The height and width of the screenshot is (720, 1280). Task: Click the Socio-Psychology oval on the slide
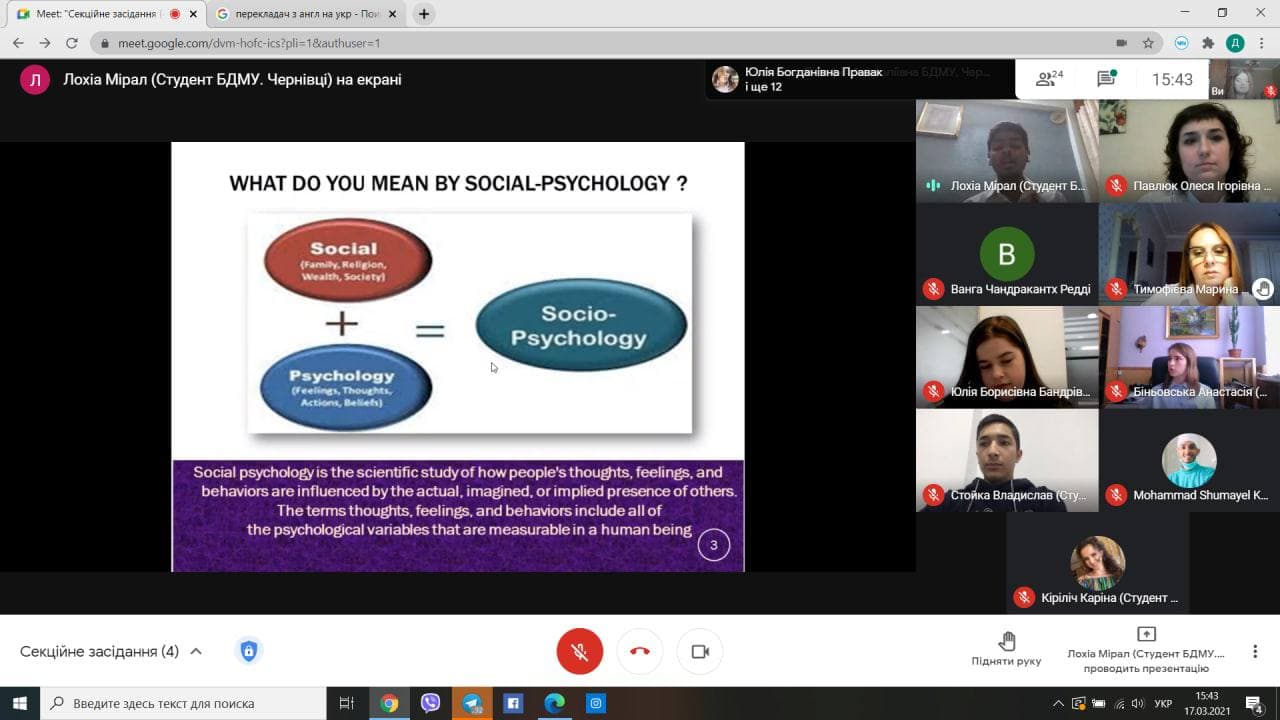coord(580,326)
